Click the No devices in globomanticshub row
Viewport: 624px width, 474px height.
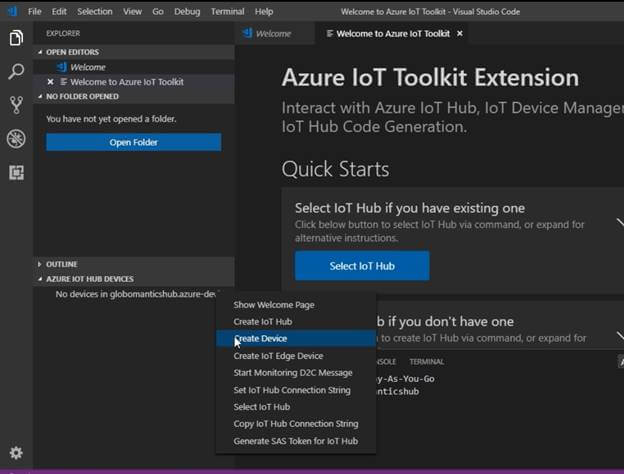click(x=134, y=294)
